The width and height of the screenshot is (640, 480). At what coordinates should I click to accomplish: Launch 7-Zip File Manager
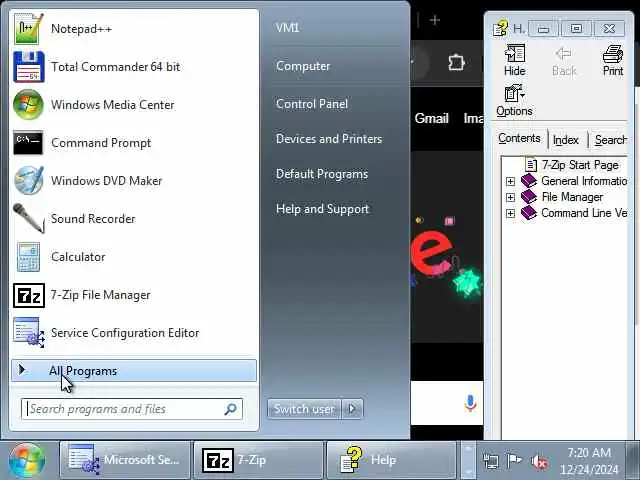coord(134,295)
